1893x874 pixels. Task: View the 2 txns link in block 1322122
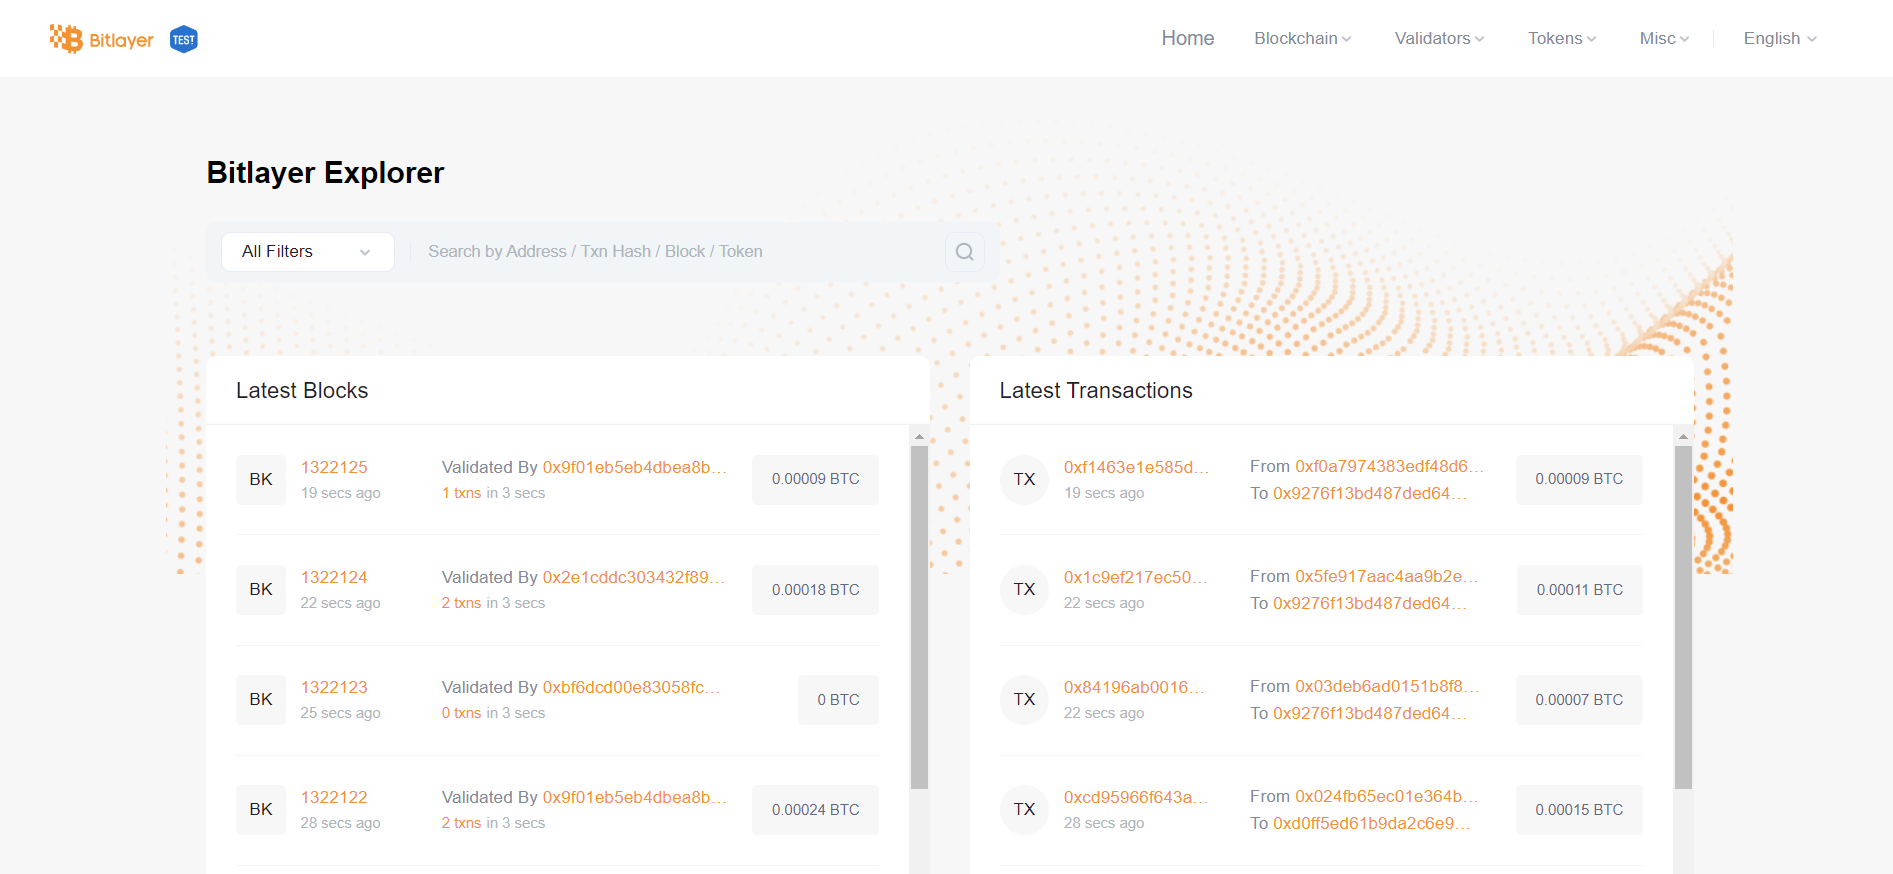tap(462, 823)
